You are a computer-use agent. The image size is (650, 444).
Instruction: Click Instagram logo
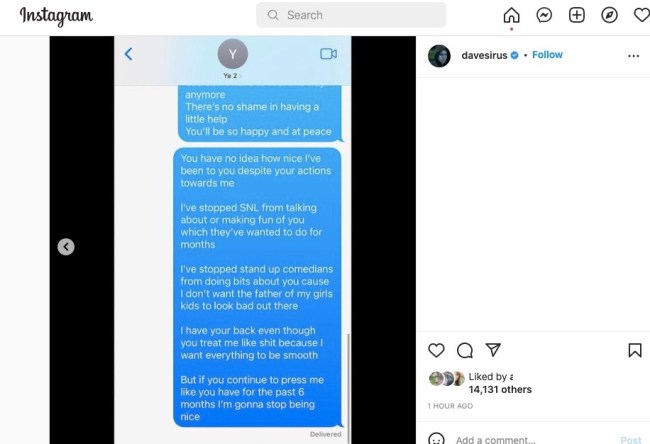click(x=56, y=16)
